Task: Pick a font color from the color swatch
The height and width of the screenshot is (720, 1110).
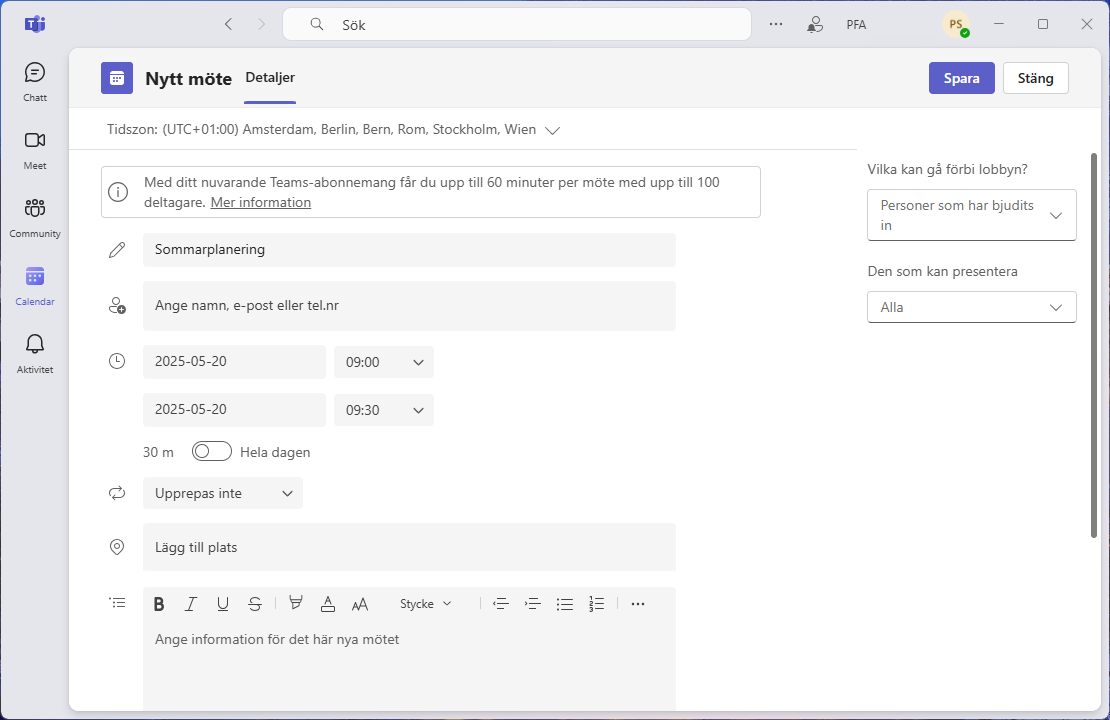Action: (327, 603)
